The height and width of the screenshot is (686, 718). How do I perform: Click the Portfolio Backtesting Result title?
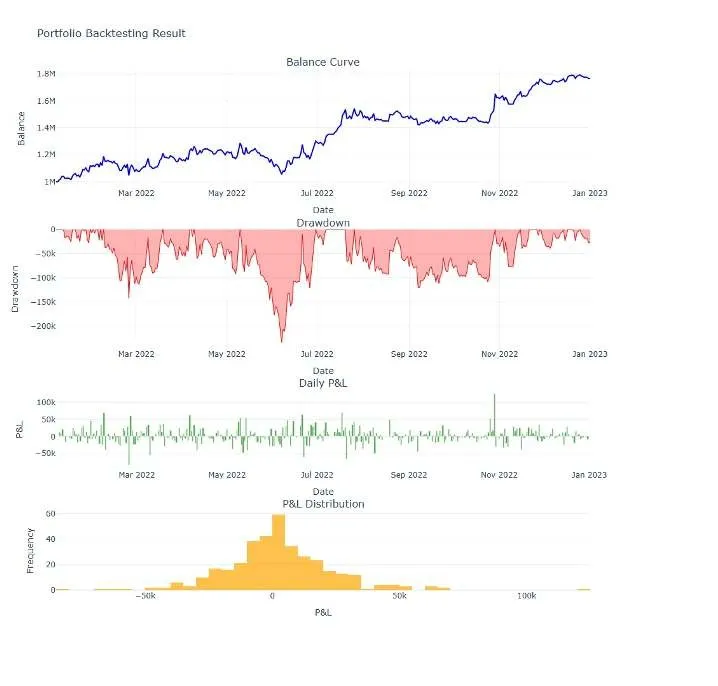(x=111, y=33)
